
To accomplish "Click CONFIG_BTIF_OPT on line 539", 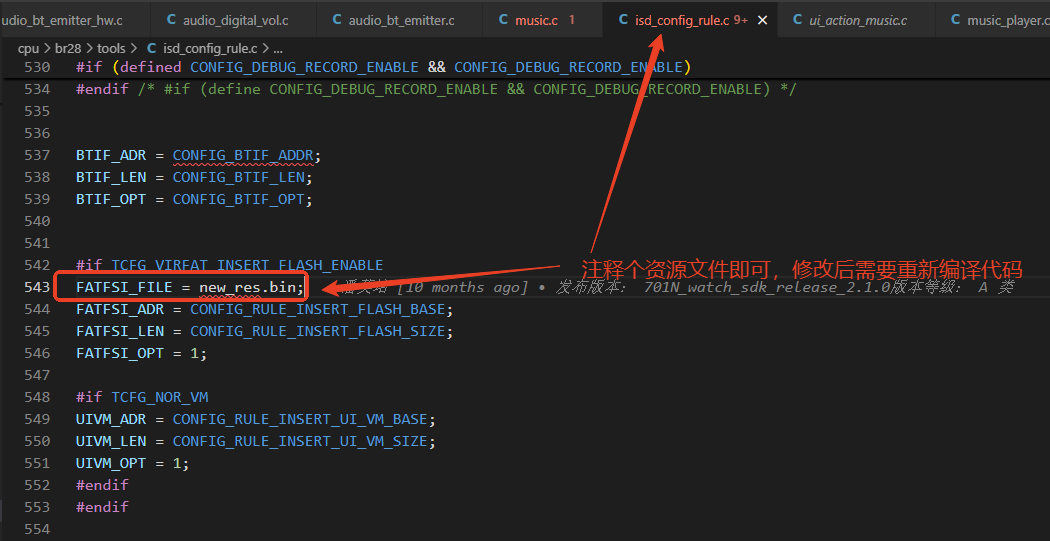I will [238, 200].
